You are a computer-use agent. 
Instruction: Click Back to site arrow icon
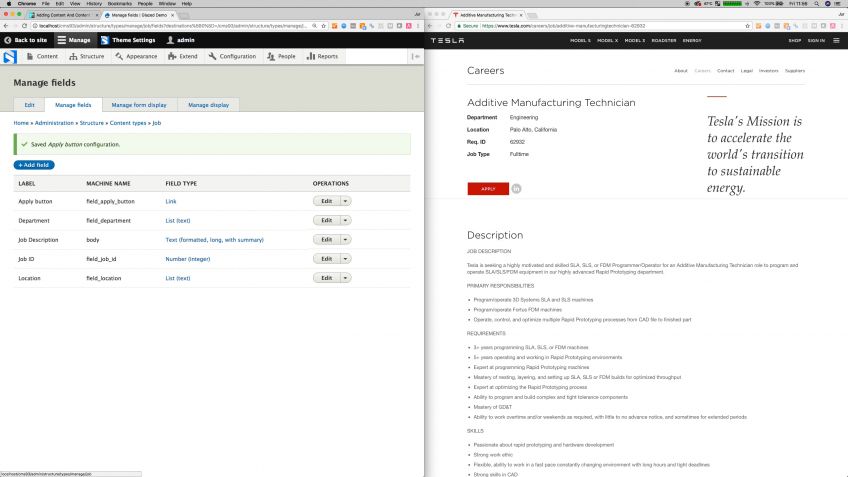coord(8,40)
